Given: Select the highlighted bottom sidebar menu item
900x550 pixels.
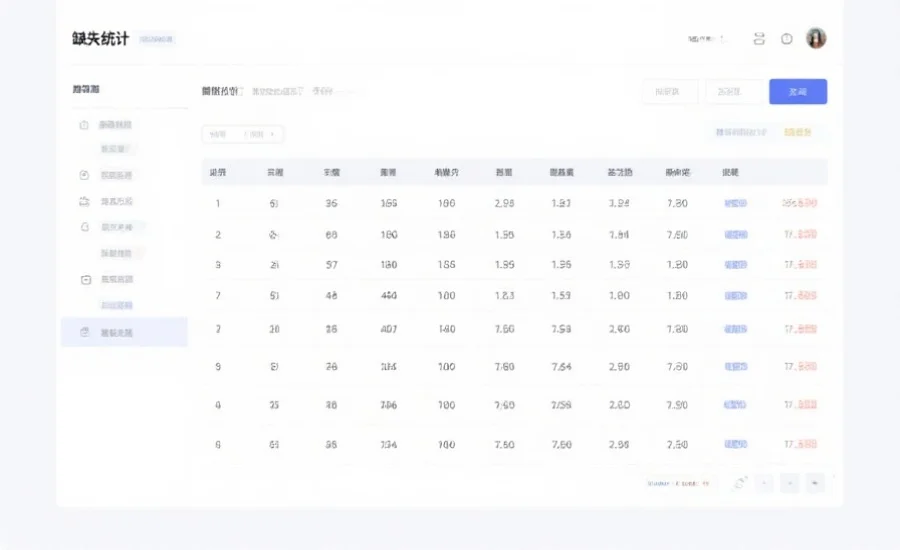Looking at the screenshot, I should pos(124,332).
